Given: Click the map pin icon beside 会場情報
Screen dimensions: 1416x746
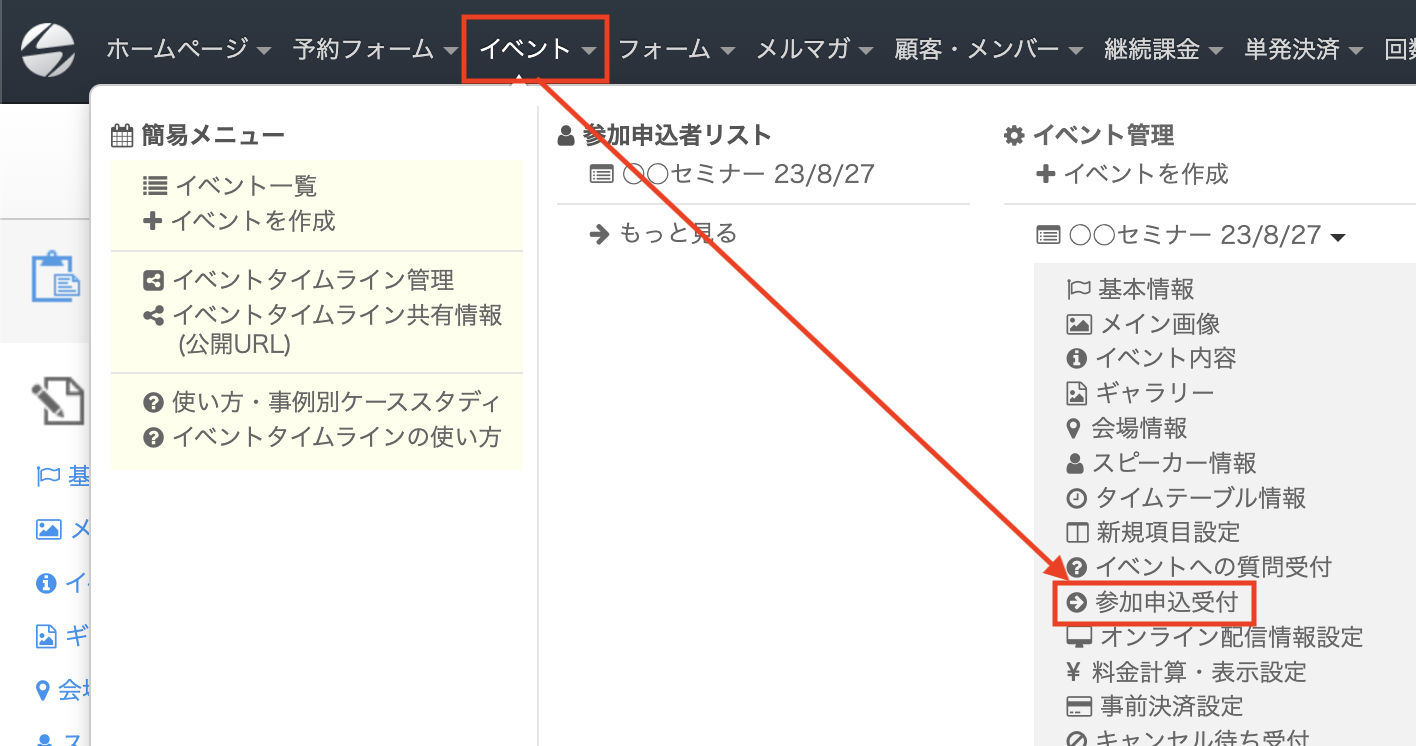Looking at the screenshot, I should [1075, 429].
